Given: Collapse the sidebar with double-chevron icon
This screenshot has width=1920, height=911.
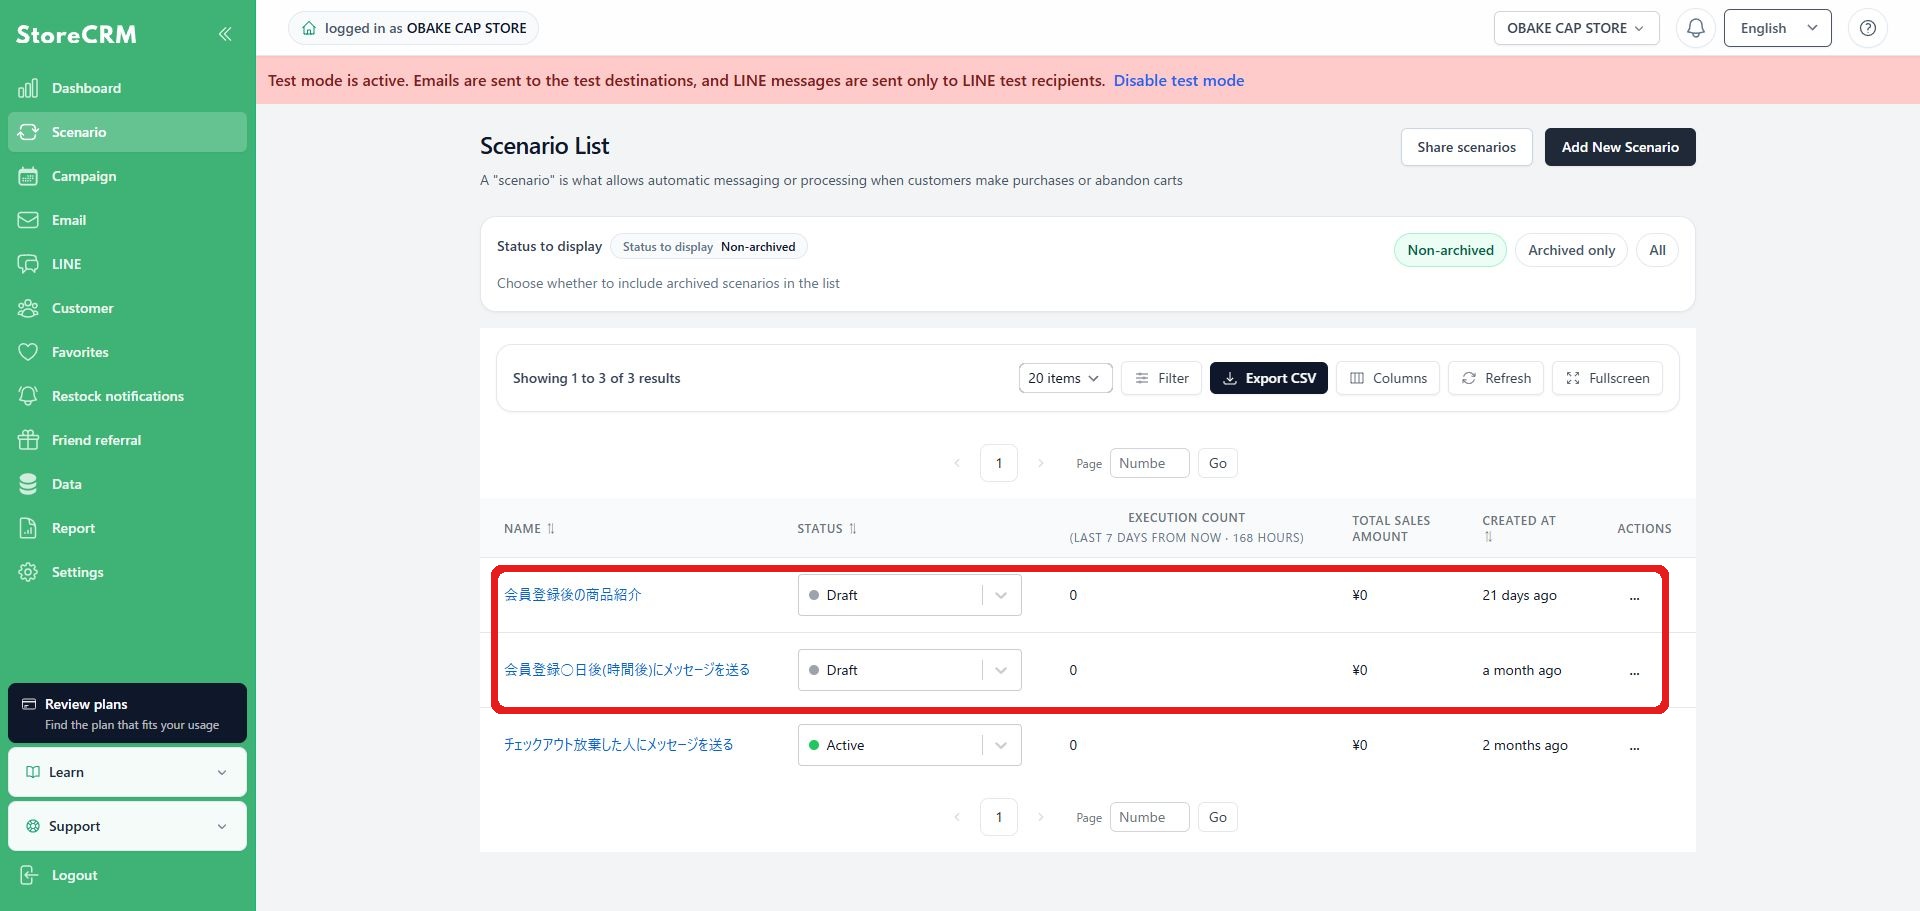Looking at the screenshot, I should (225, 34).
